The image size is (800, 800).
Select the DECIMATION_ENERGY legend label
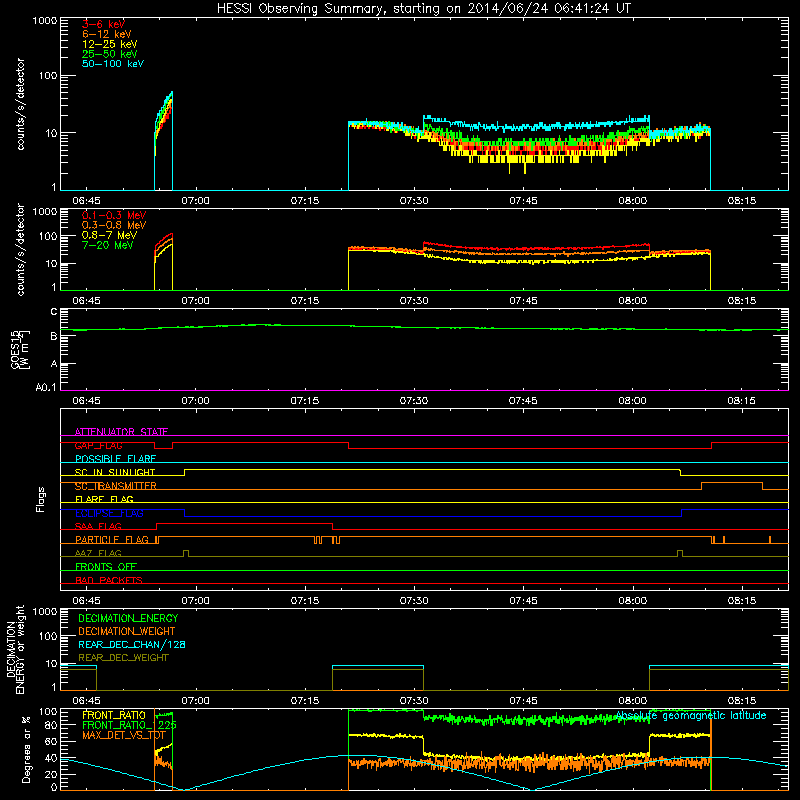point(128,618)
